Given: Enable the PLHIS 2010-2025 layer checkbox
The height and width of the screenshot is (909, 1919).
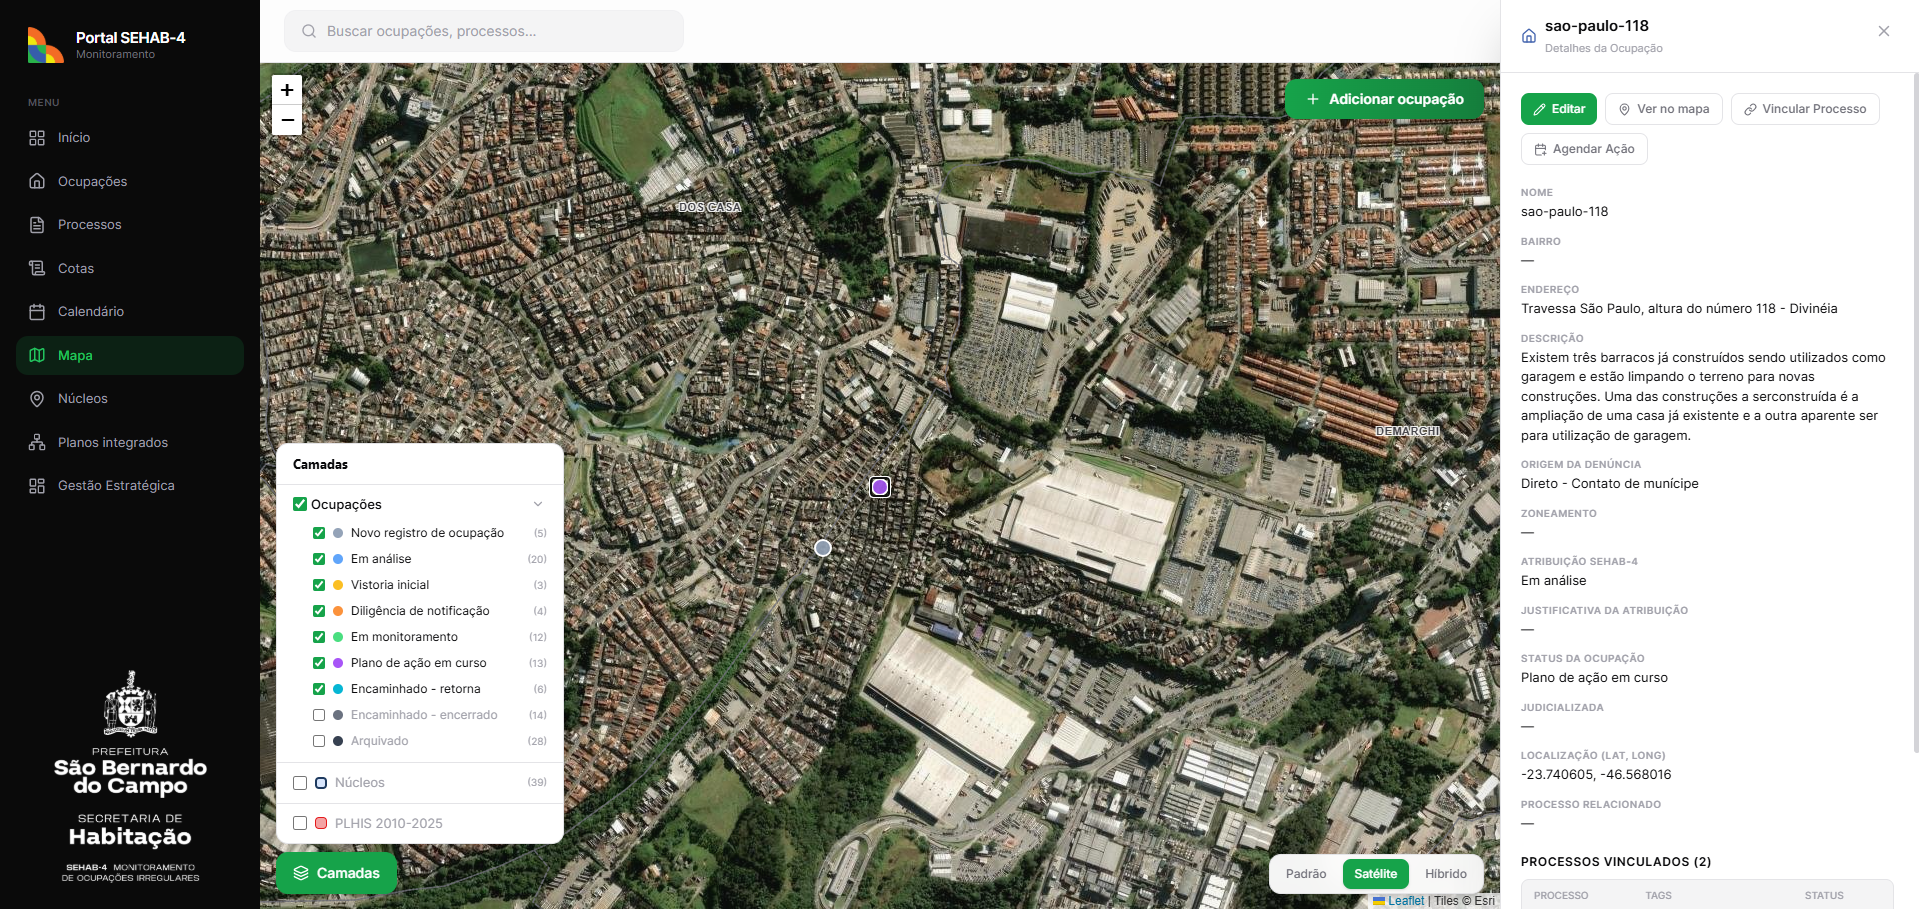Looking at the screenshot, I should click(x=300, y=823).
